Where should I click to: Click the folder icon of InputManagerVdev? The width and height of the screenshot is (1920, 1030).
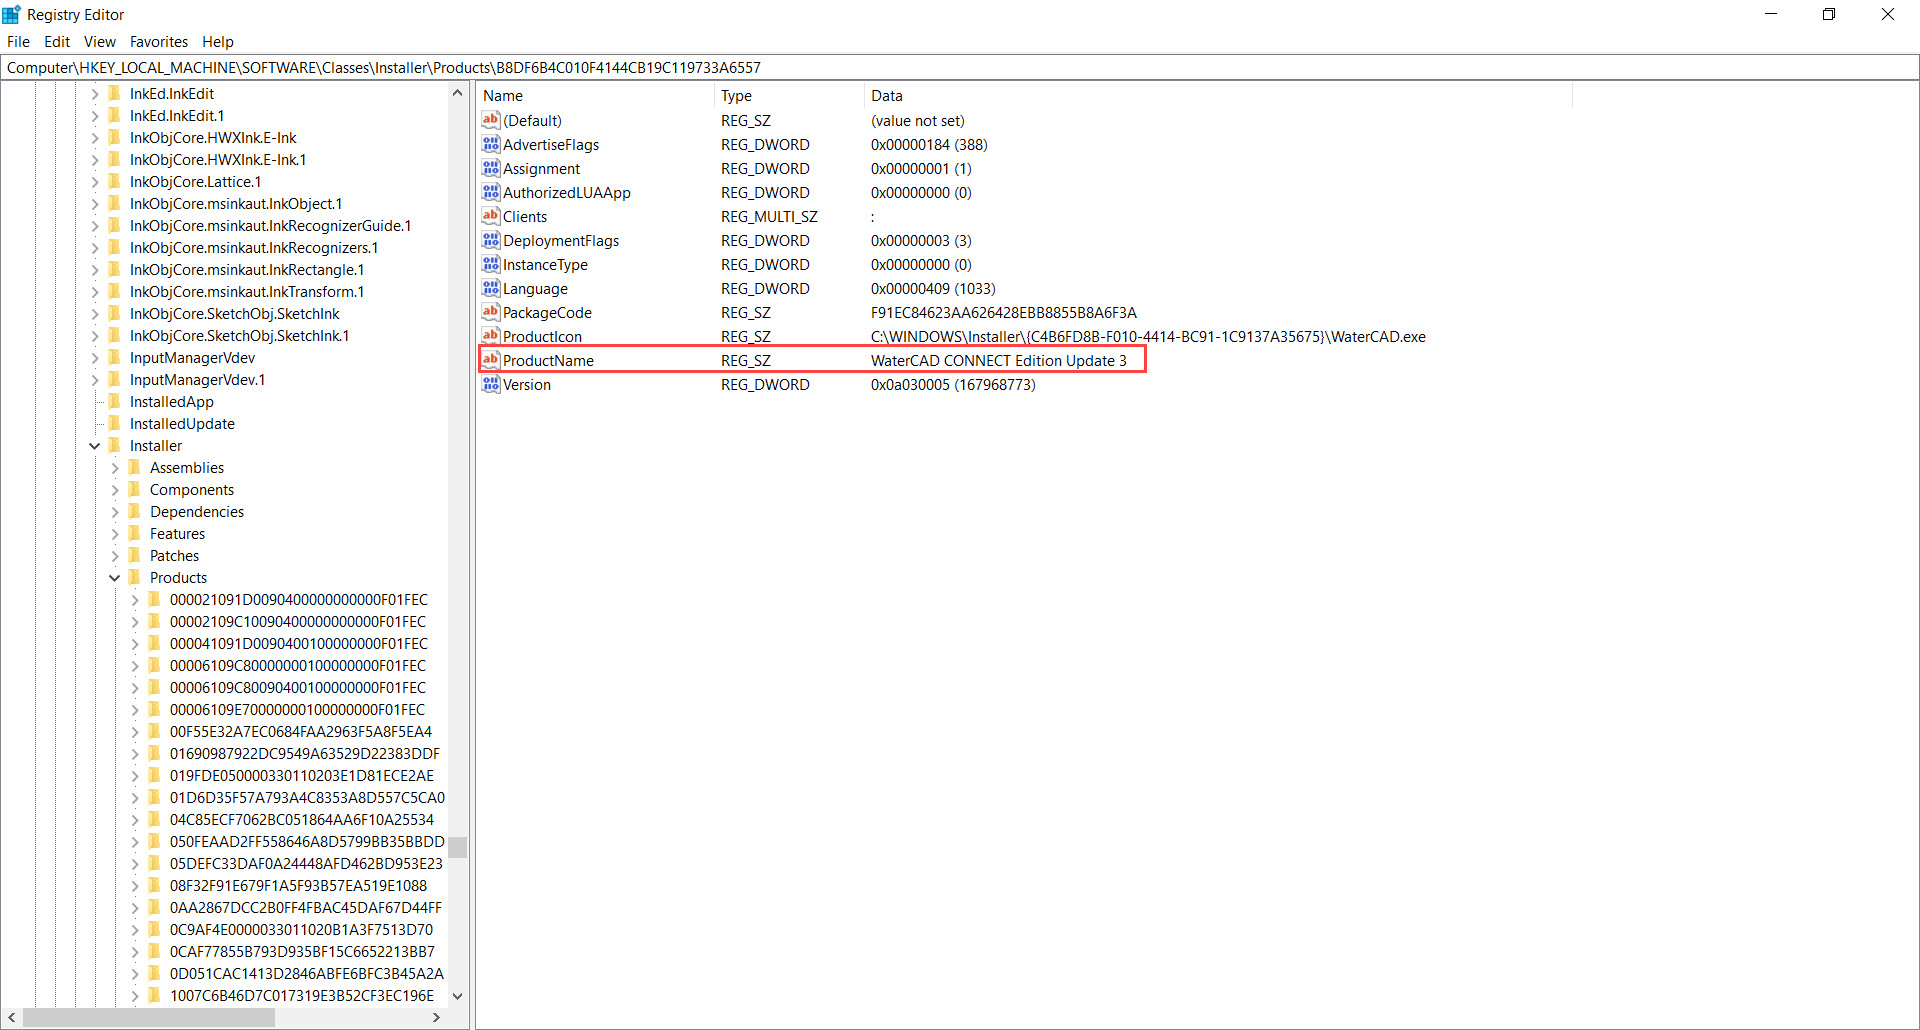coord(114,357)
